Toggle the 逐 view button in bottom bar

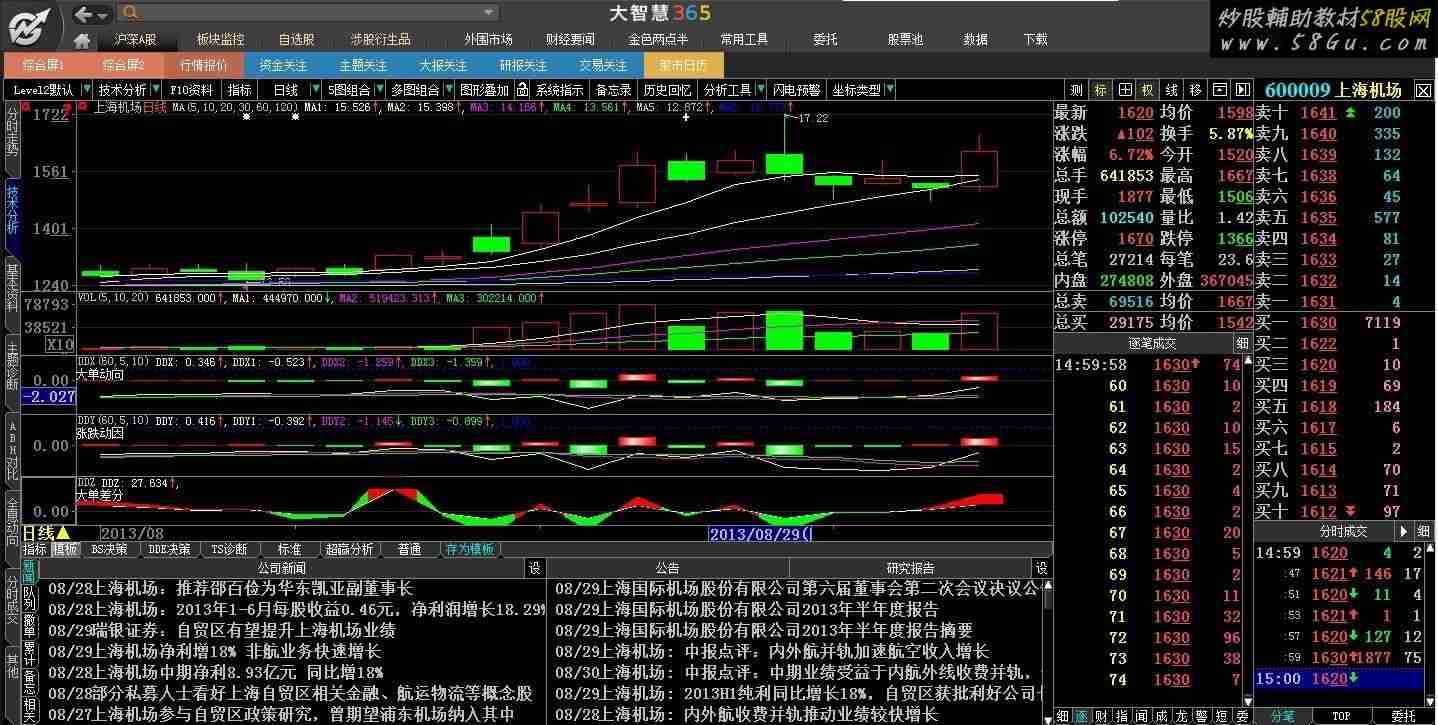tap(1081, 716)
